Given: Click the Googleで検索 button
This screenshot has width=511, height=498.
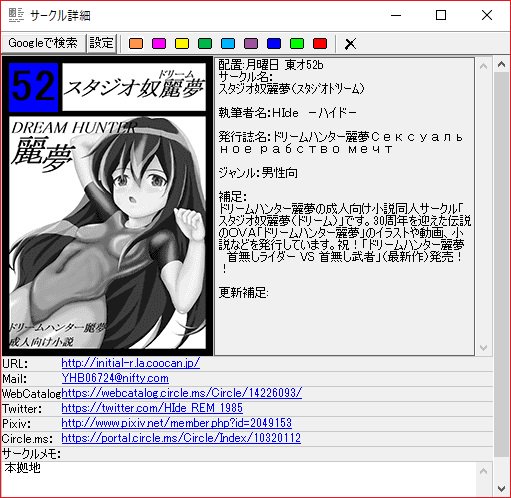Looking at the screenshot, I should tap(43, 43).
